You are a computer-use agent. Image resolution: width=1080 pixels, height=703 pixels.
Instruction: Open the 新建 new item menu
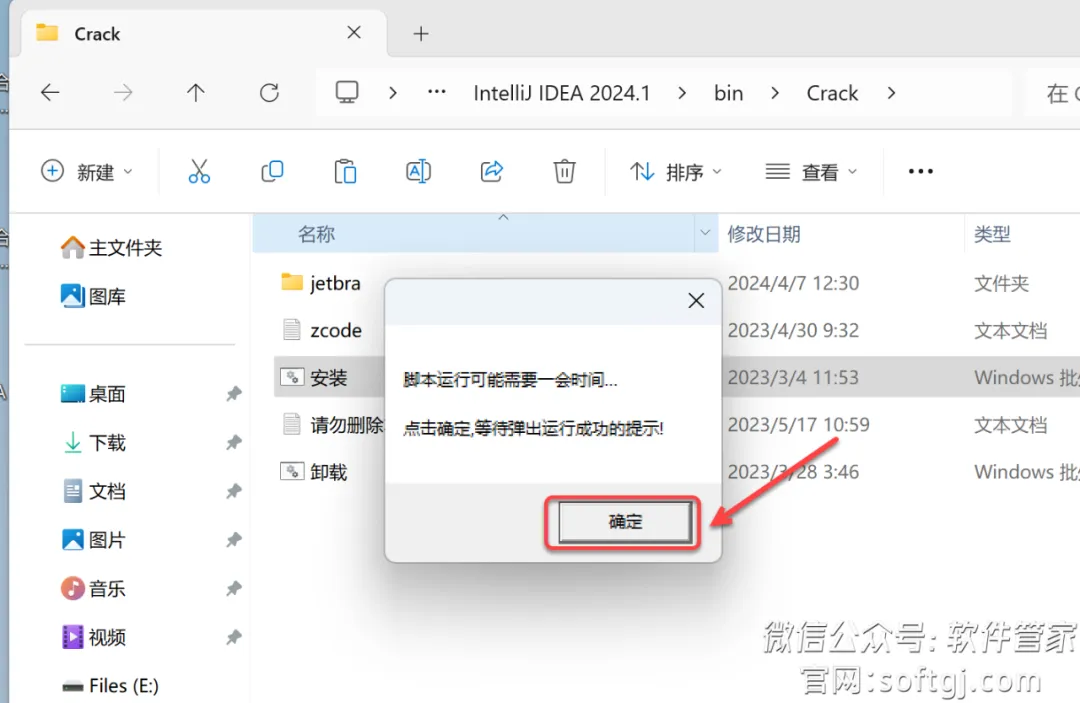[87, 171]
